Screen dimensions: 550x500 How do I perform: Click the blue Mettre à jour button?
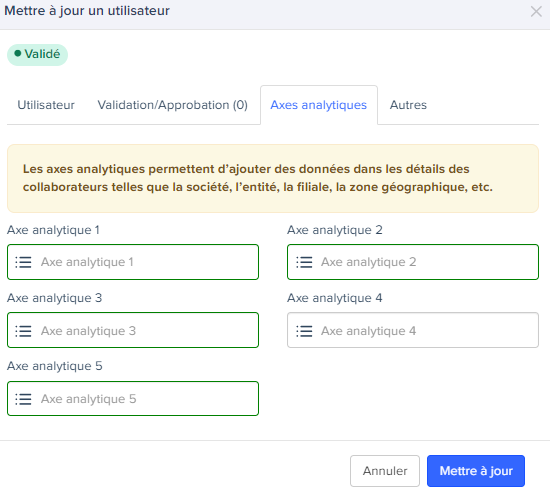point(476,471)
